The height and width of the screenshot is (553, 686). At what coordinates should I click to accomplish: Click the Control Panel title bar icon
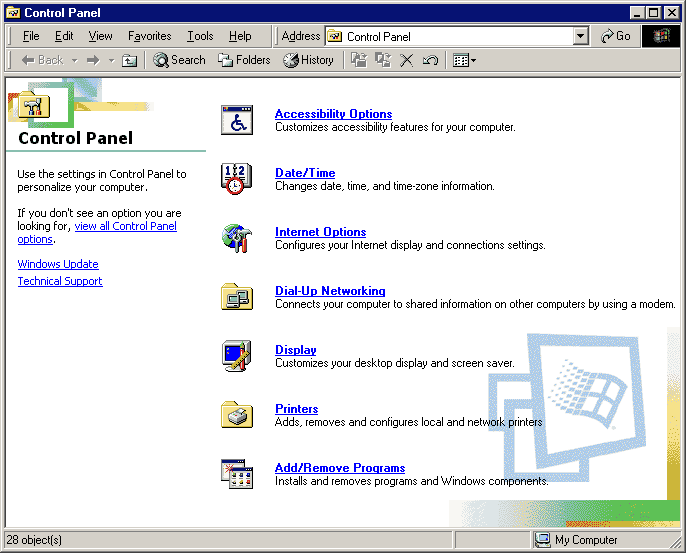(x=13, y=13)
